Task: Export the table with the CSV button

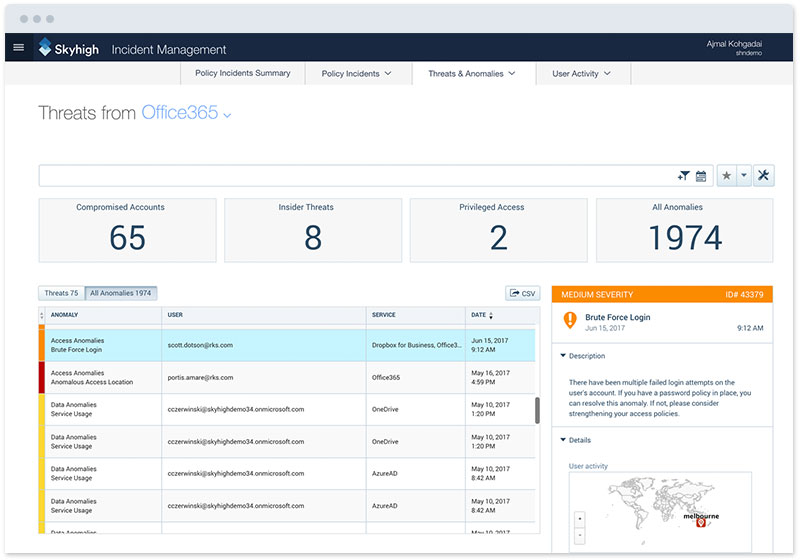Action: 523,293
